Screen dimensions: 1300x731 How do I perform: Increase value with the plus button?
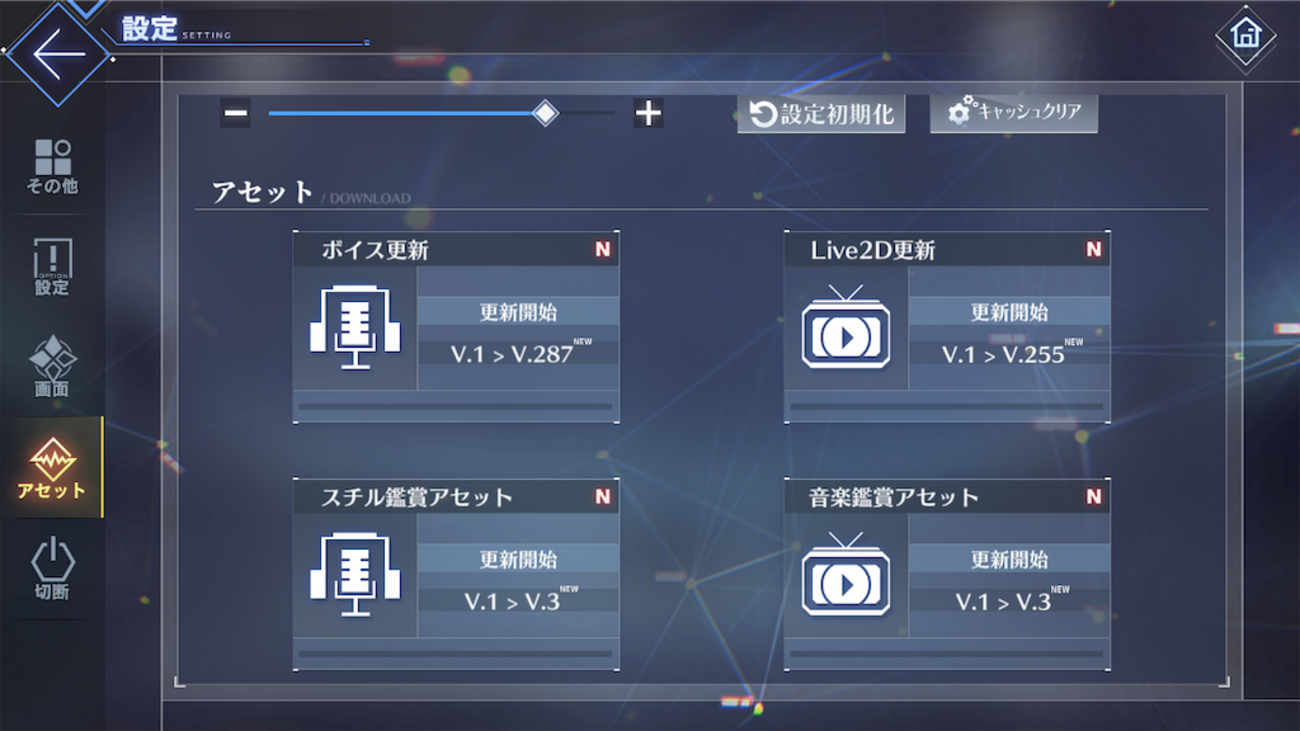[x=648, y=113]
